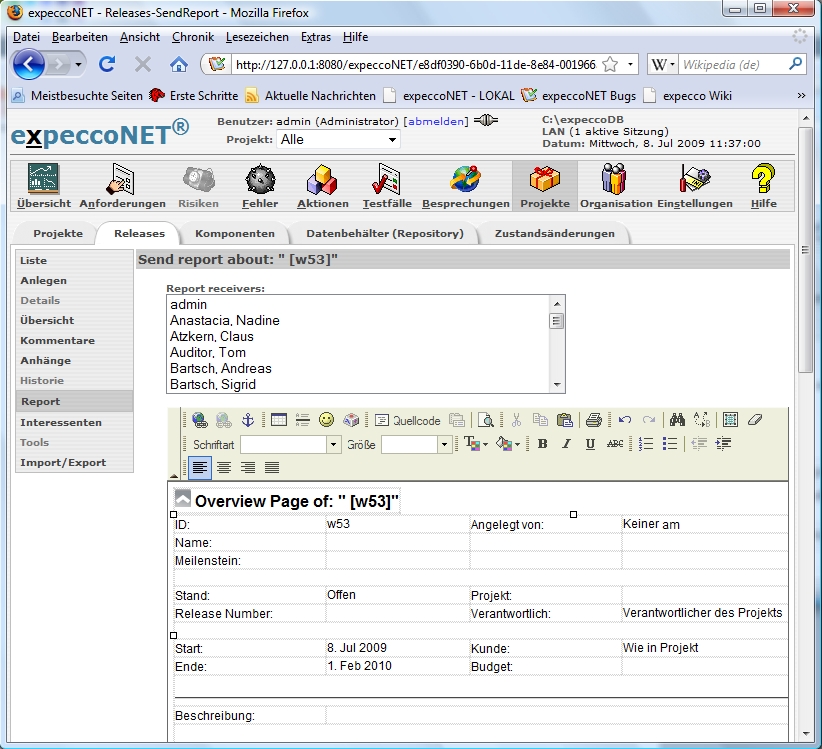Click the printer icon in editor toolbar
The height and width of the screenshot is (749, 822).
(593, 420)
